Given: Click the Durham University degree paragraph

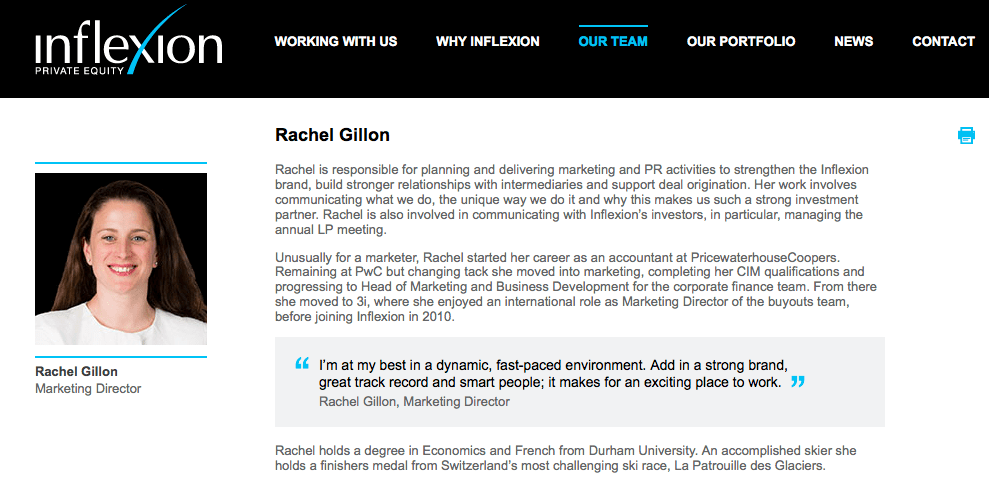Looking at the screenshot, I should tap(566, 458).
